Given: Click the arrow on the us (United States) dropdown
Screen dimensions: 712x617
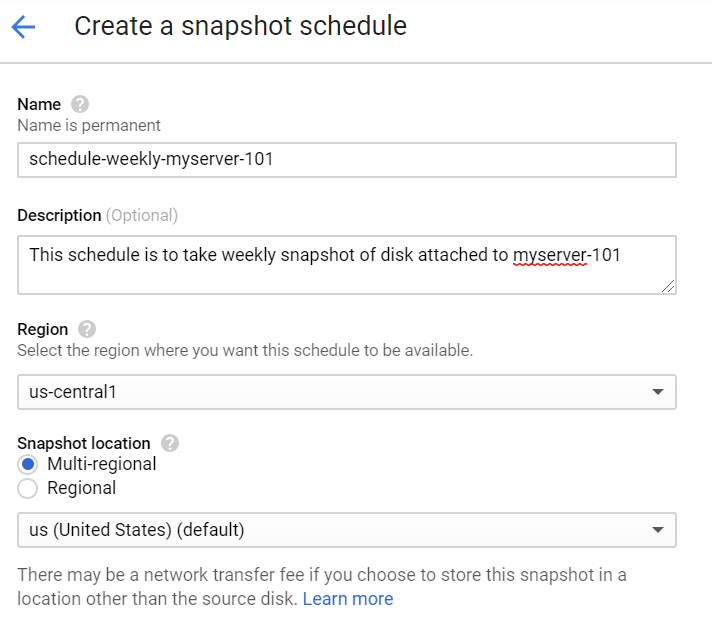Looking at the screenshot, I should point(657,530).
